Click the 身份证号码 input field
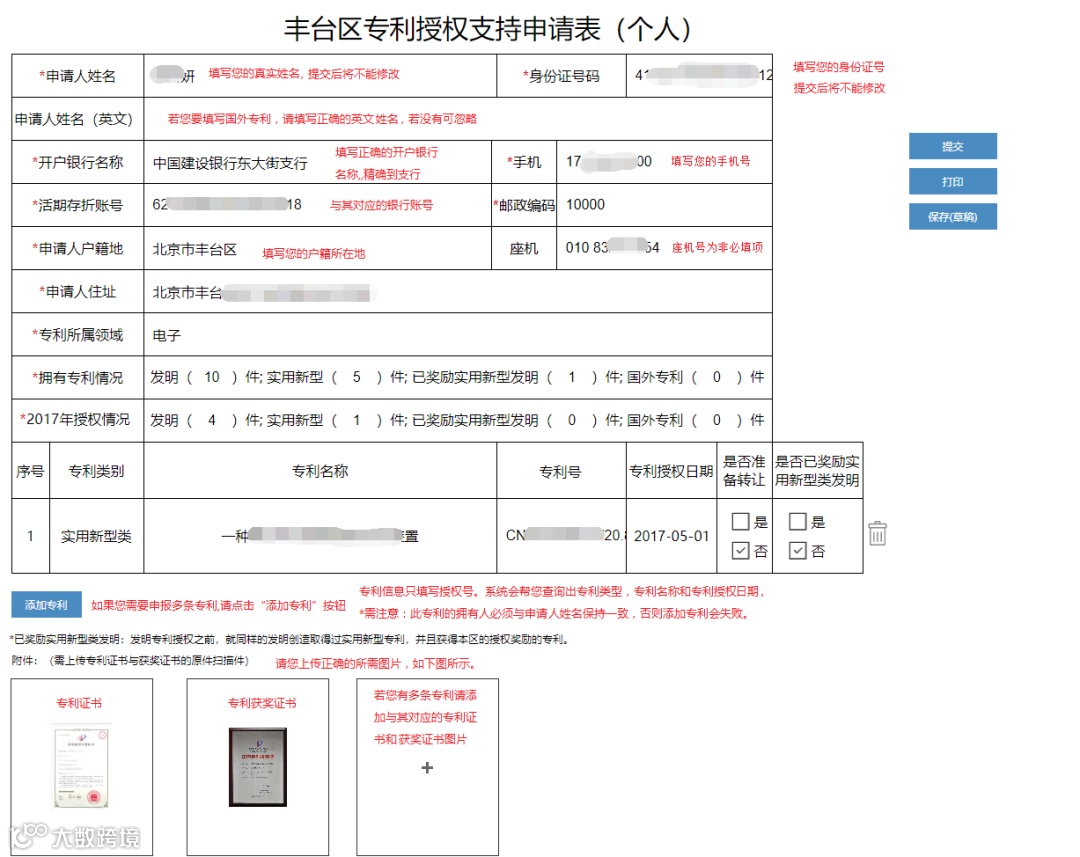 [x=699, y=76]
